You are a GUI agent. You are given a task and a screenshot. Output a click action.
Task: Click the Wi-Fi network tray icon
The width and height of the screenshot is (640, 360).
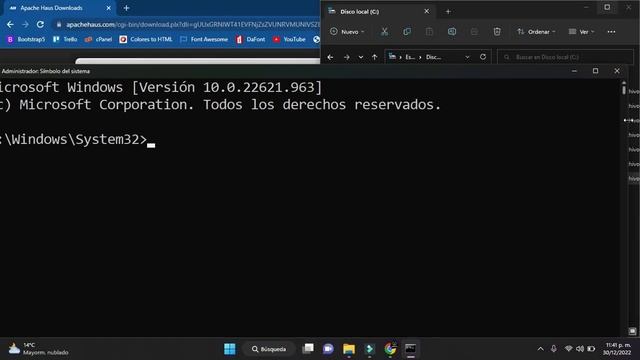pyautogui.click(x=568, y=349)
